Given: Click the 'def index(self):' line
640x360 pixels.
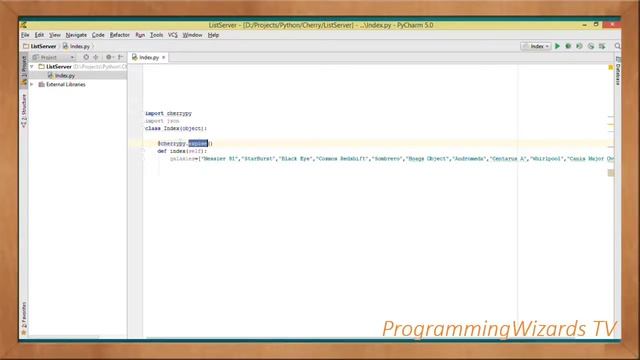Looking at the screenshot, I should tap(182, 151).
